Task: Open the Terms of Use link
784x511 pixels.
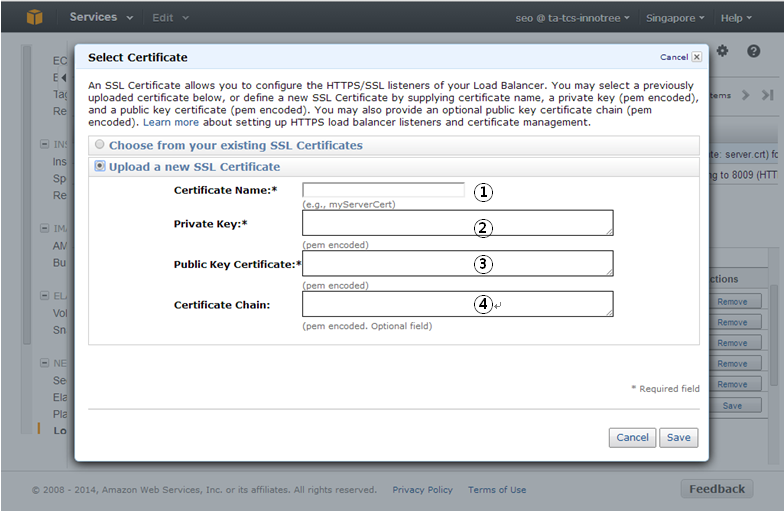Action: (497, 490)
